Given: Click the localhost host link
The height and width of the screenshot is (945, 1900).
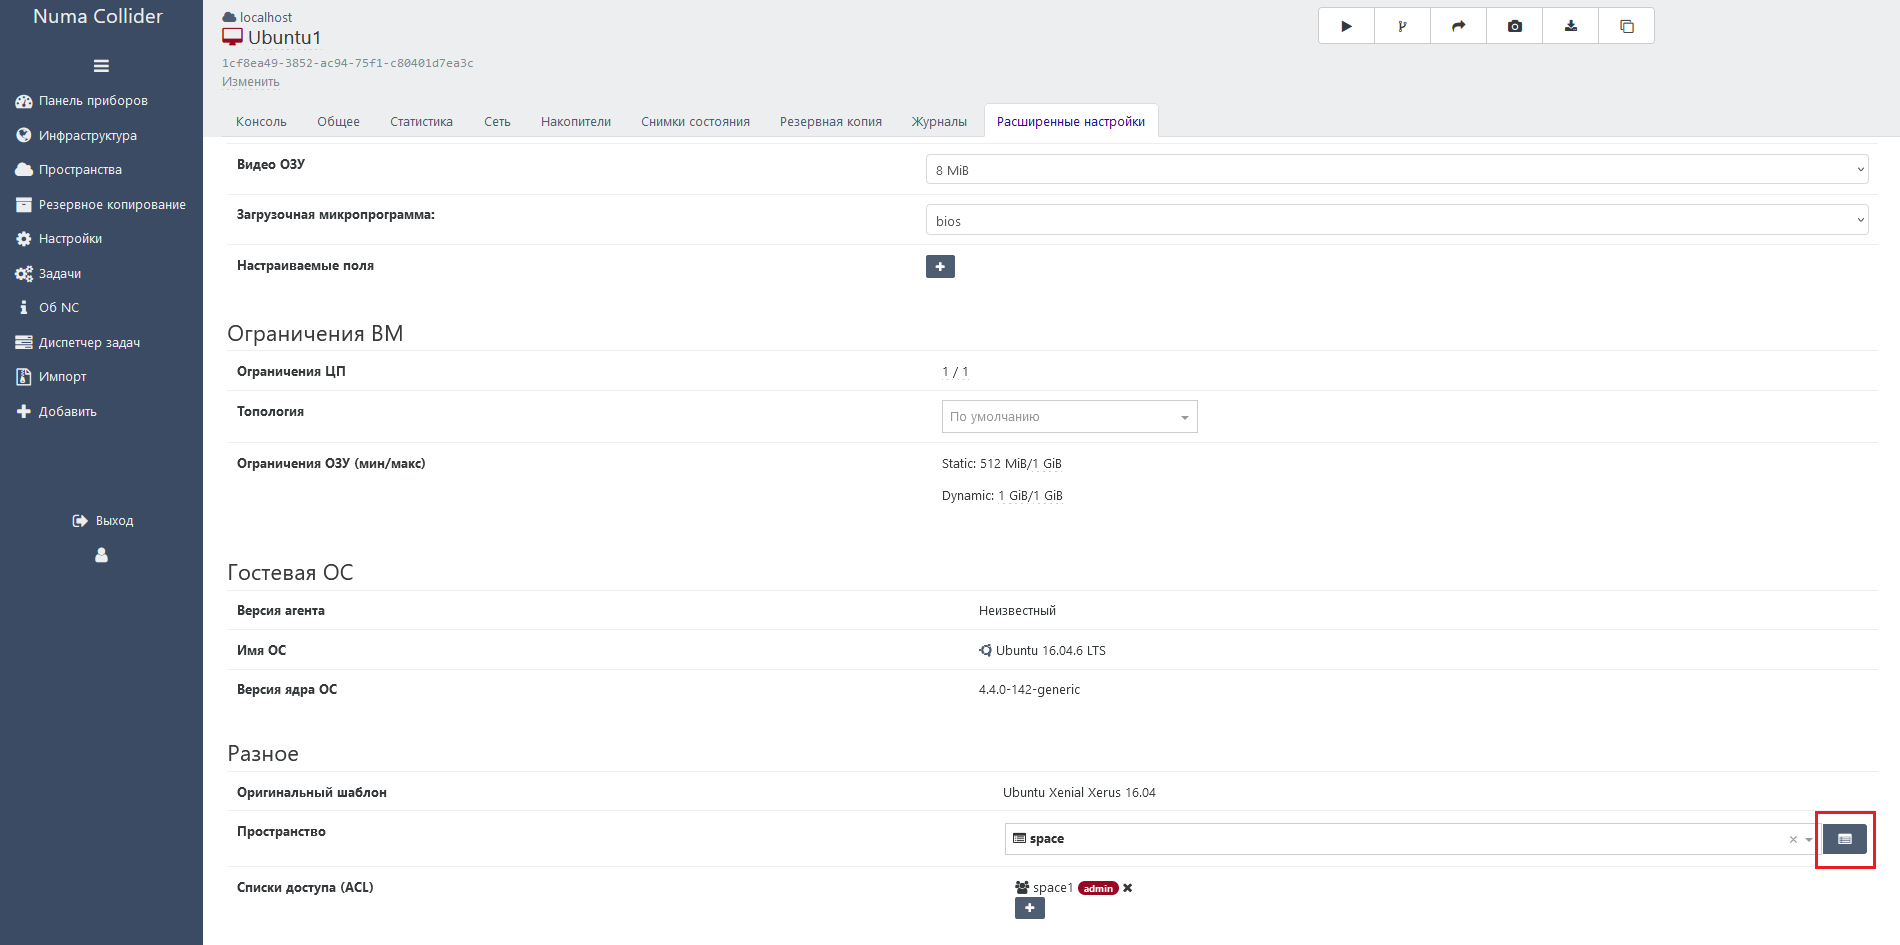Looking at the screenshot, I should pos(266,17).
